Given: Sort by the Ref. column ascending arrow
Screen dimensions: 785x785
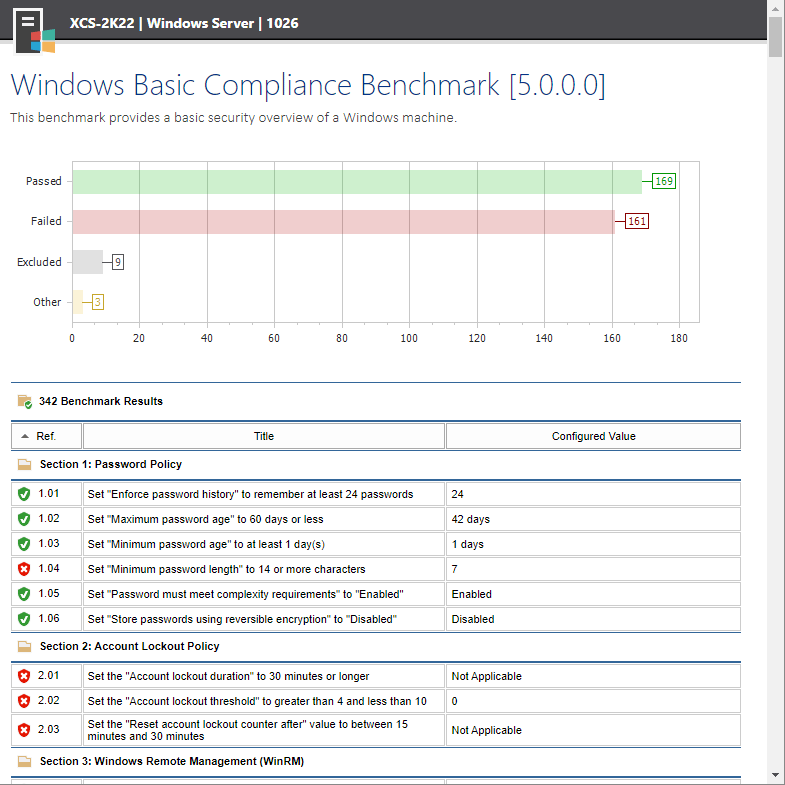Looking at the screenshot, I should [x=25, y=436].
